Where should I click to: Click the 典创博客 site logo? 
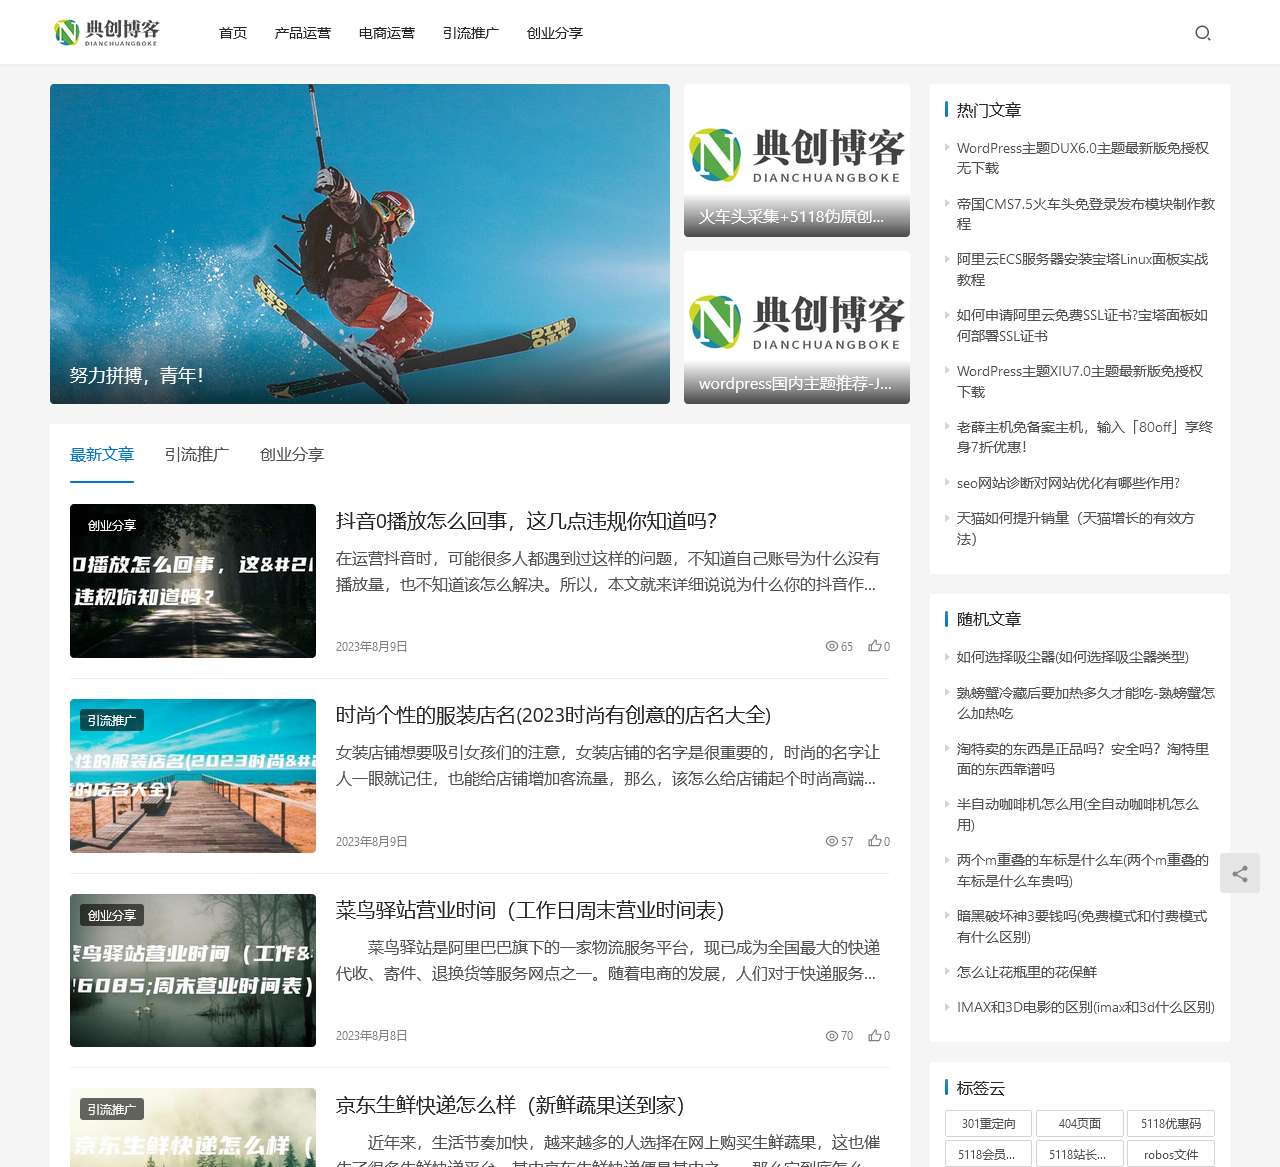[x=107, y=32]
